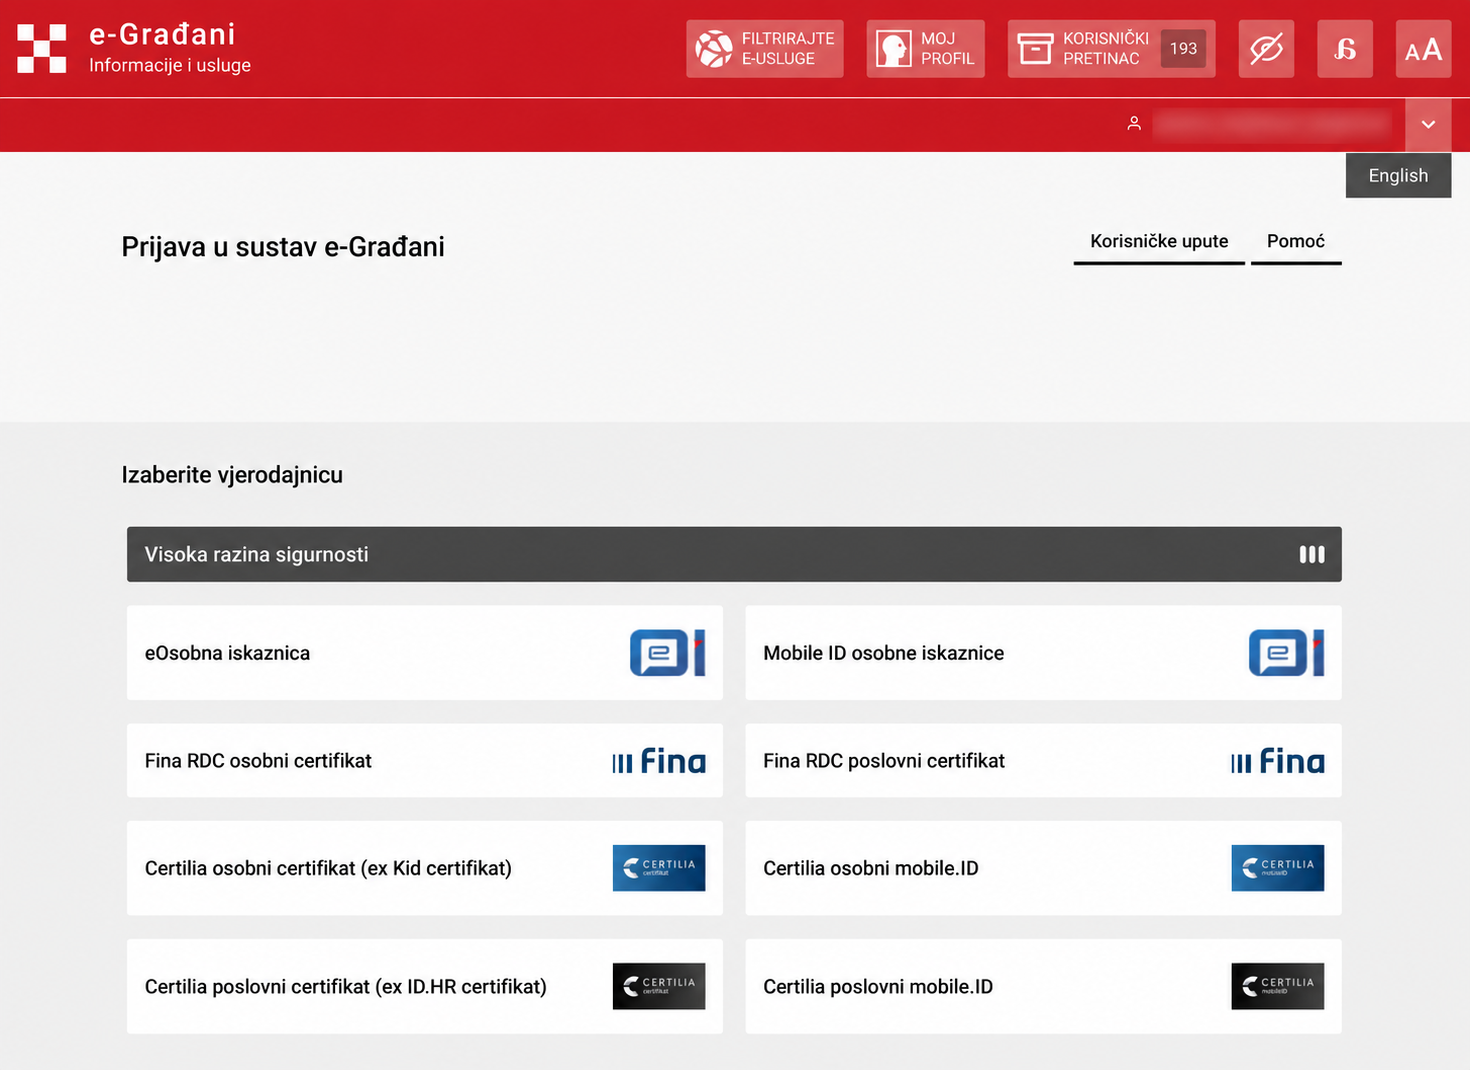Select Fina RDC osobni certifikat
This screenshot has height=1070, width=1470.
424,761
